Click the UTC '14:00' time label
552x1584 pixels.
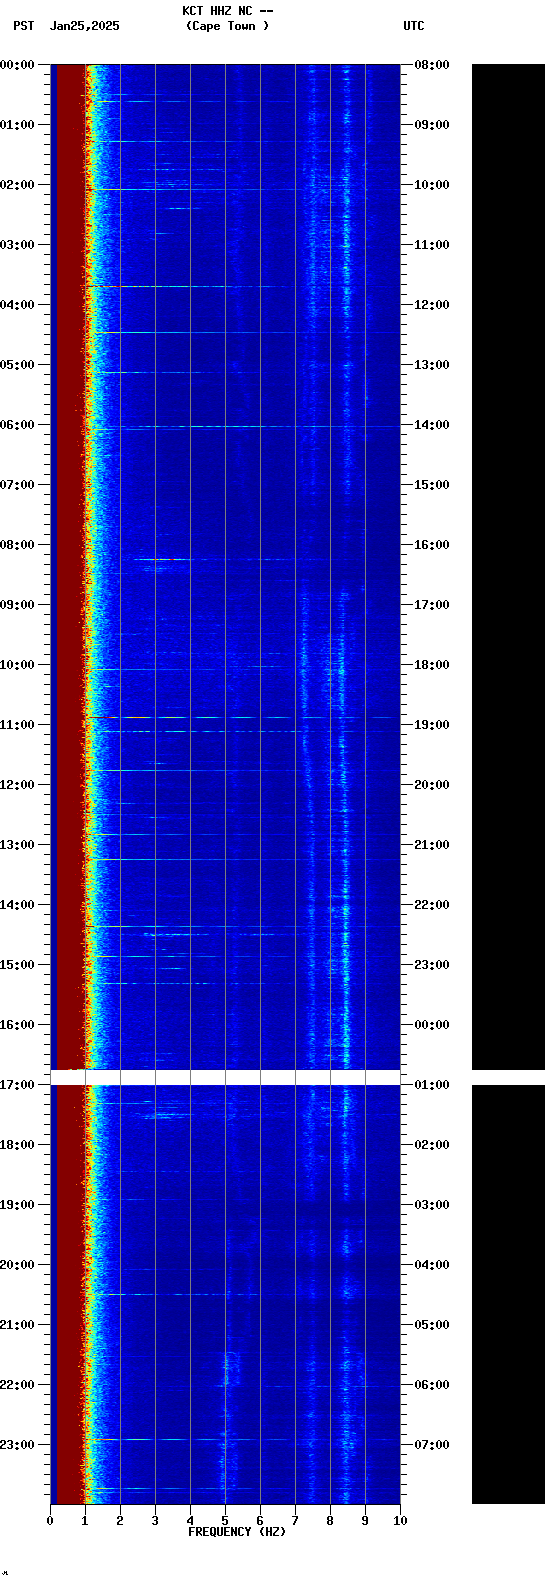432,425
